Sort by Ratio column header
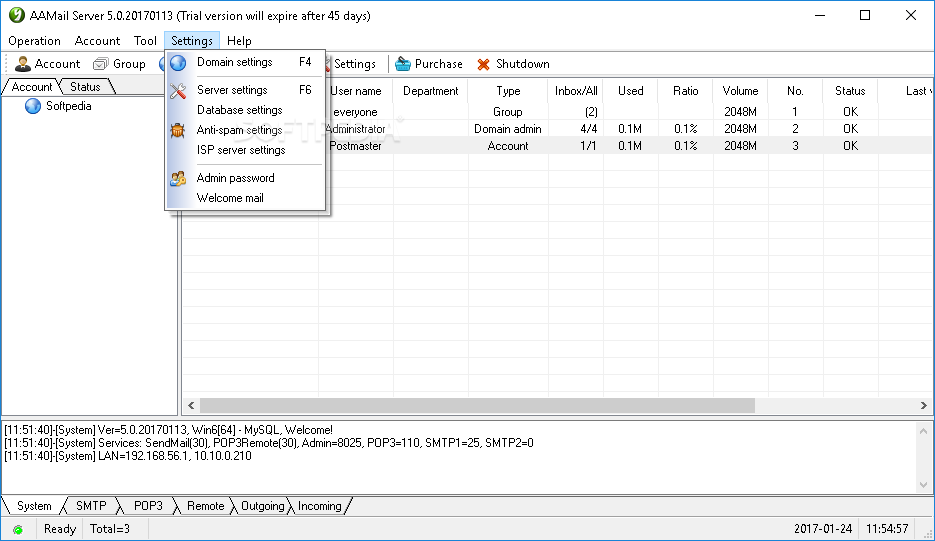 [x=685, y=91]
